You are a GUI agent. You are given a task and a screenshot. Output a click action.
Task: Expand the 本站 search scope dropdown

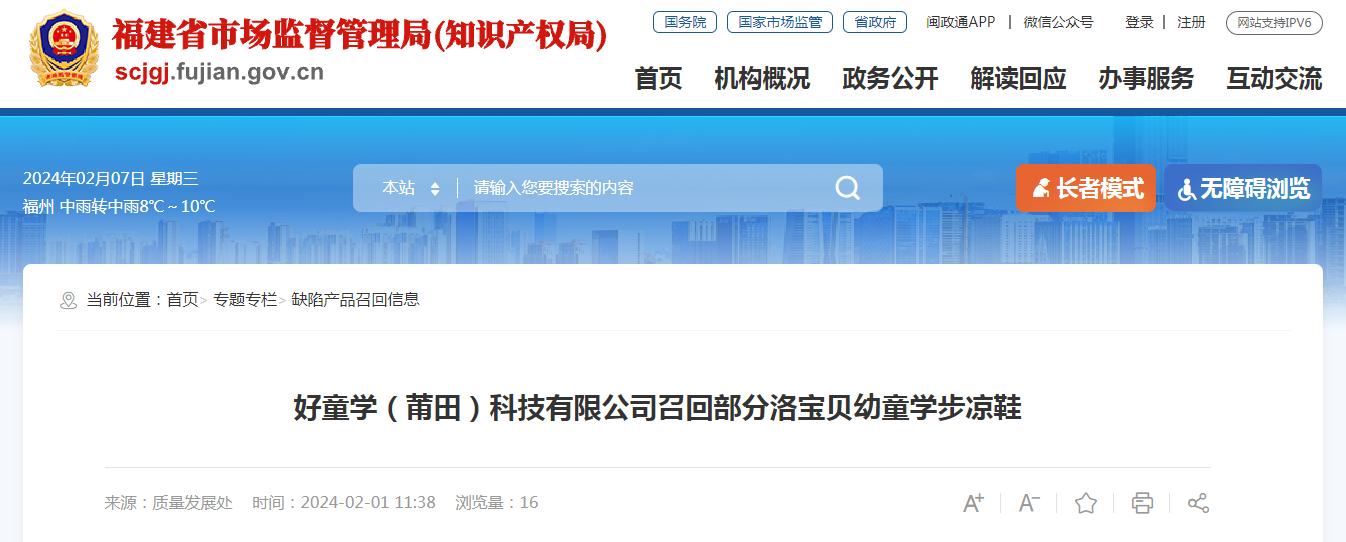pyautogui.click(x=411, y=188)
